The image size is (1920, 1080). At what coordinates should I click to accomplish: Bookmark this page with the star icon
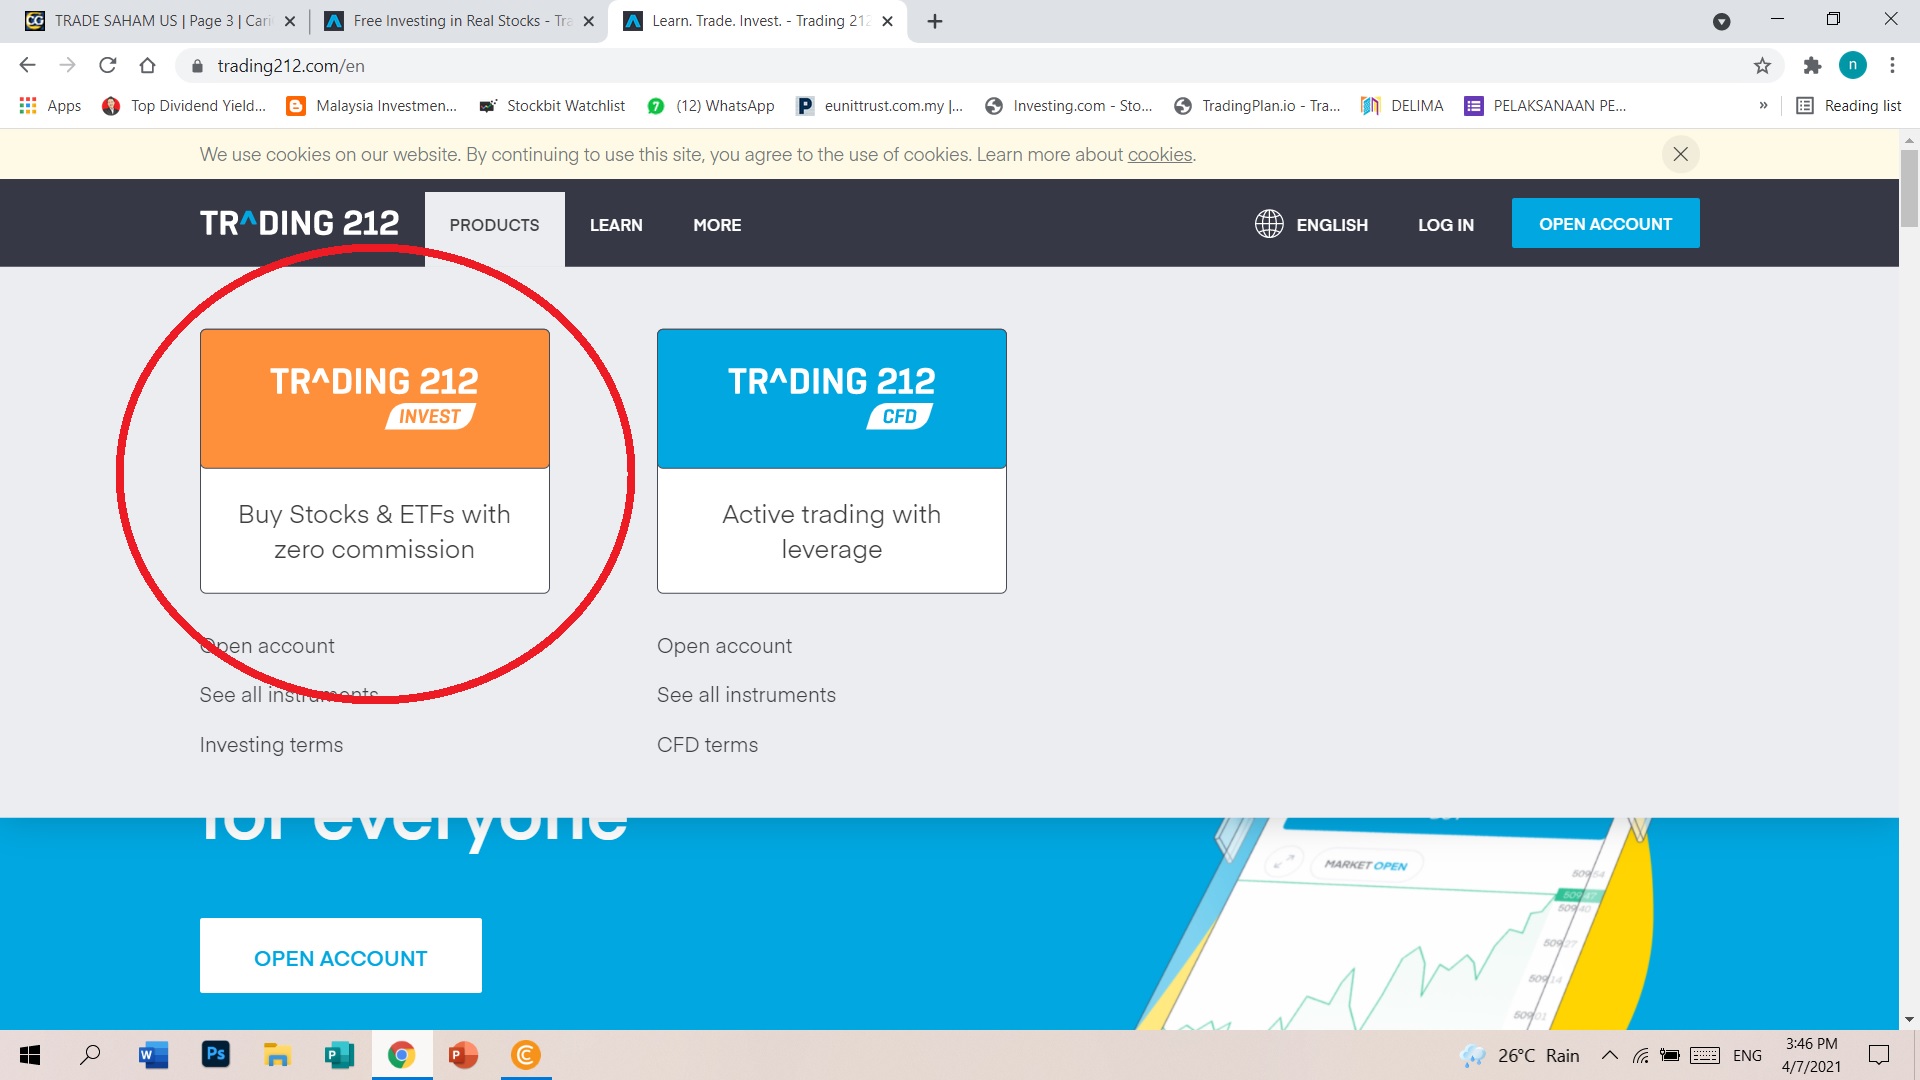[1762, 66]
